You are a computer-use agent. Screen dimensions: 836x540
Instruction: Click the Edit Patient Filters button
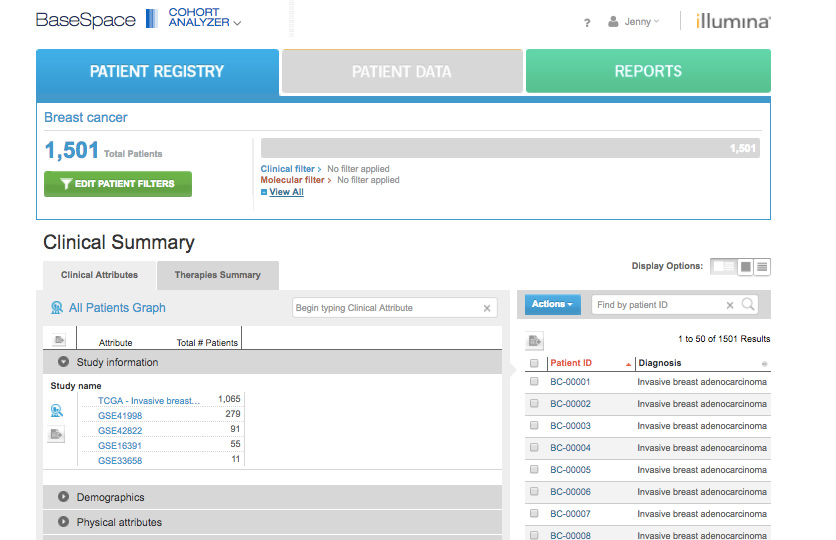point(118,184)
